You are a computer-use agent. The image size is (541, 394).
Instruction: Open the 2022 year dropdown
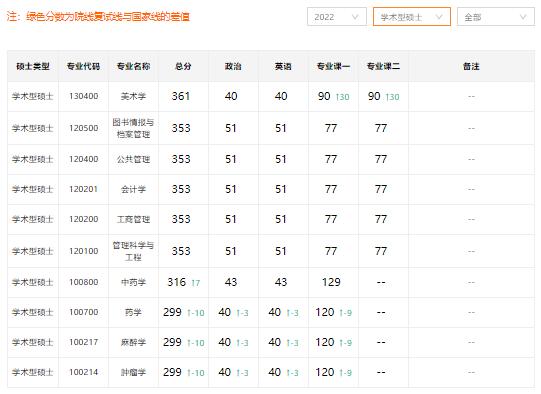[x=336, y=17]
